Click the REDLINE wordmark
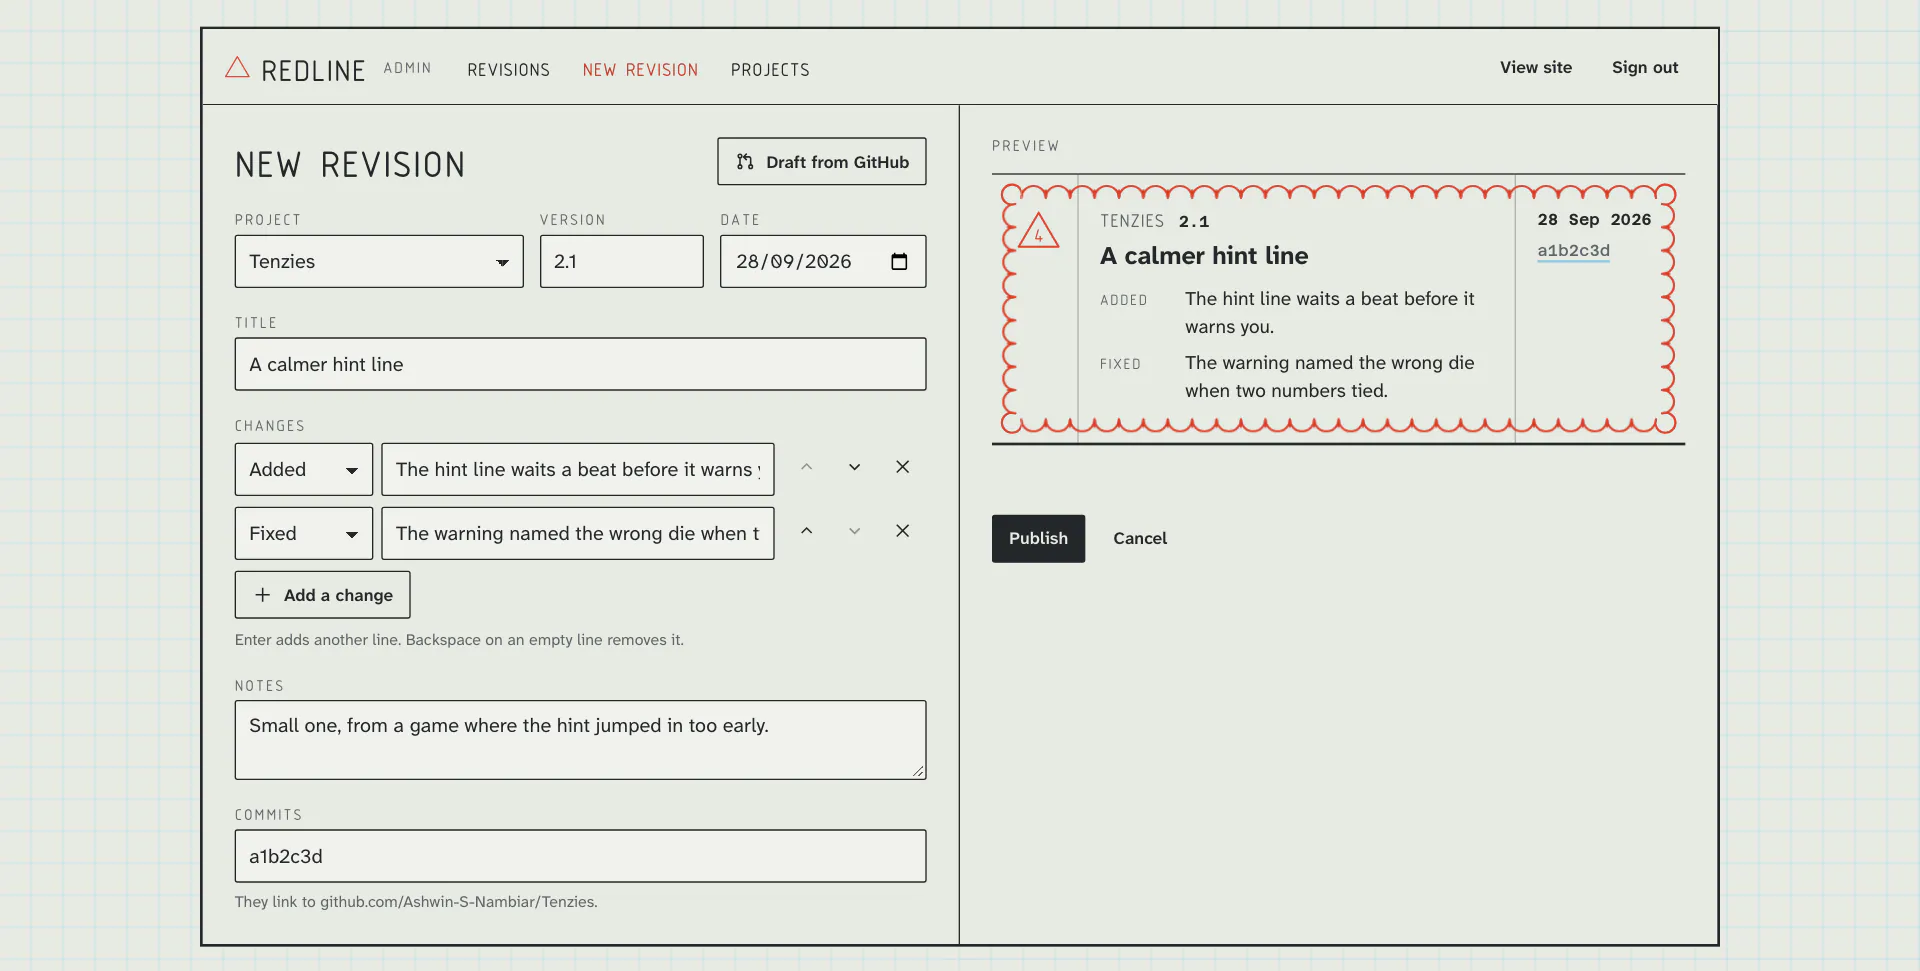This screenshot has height=971, width=1920. click(313, 70)
